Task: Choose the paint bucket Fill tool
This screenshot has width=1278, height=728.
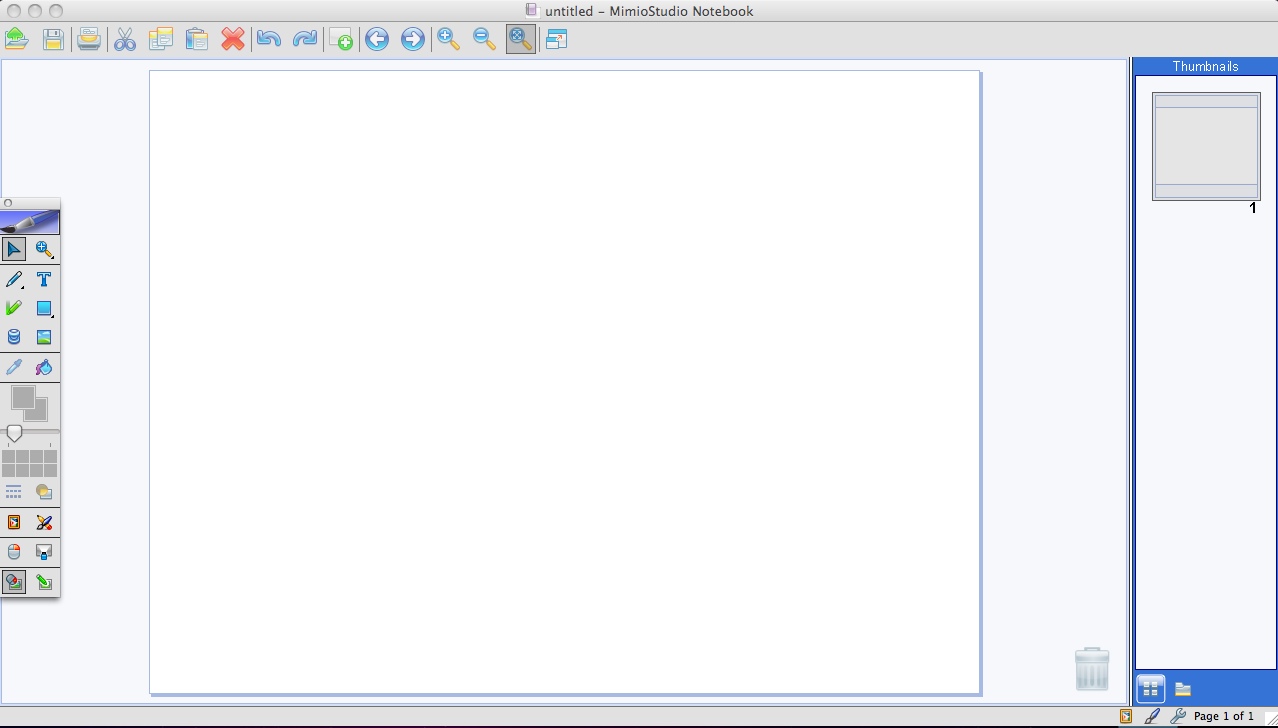Action: pyautogui.click(x=44, y=367)
